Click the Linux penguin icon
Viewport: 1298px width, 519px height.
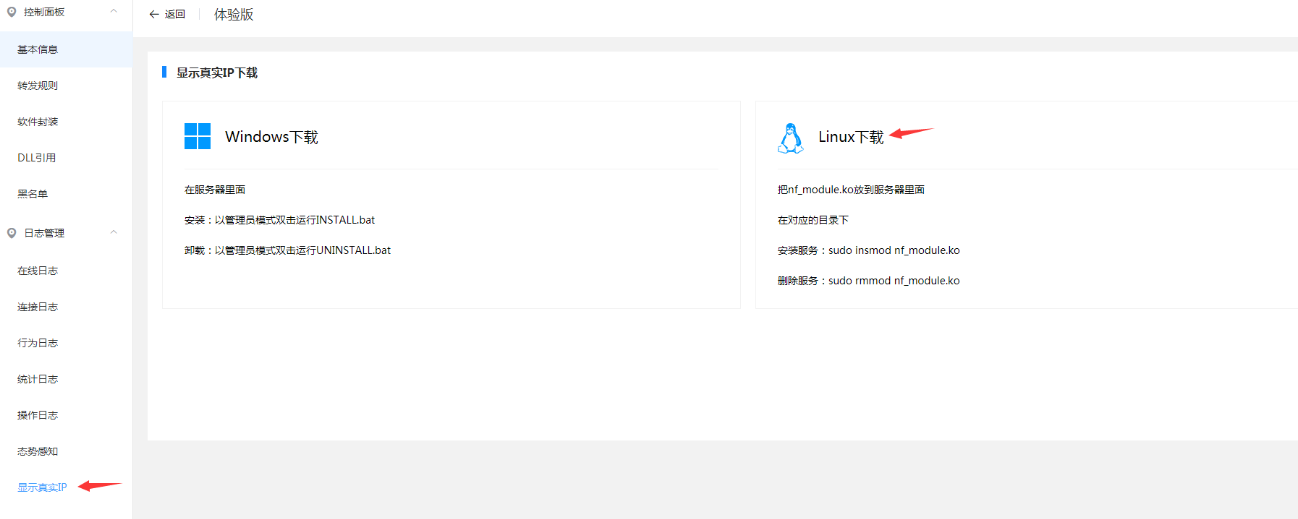coord(790,138)
